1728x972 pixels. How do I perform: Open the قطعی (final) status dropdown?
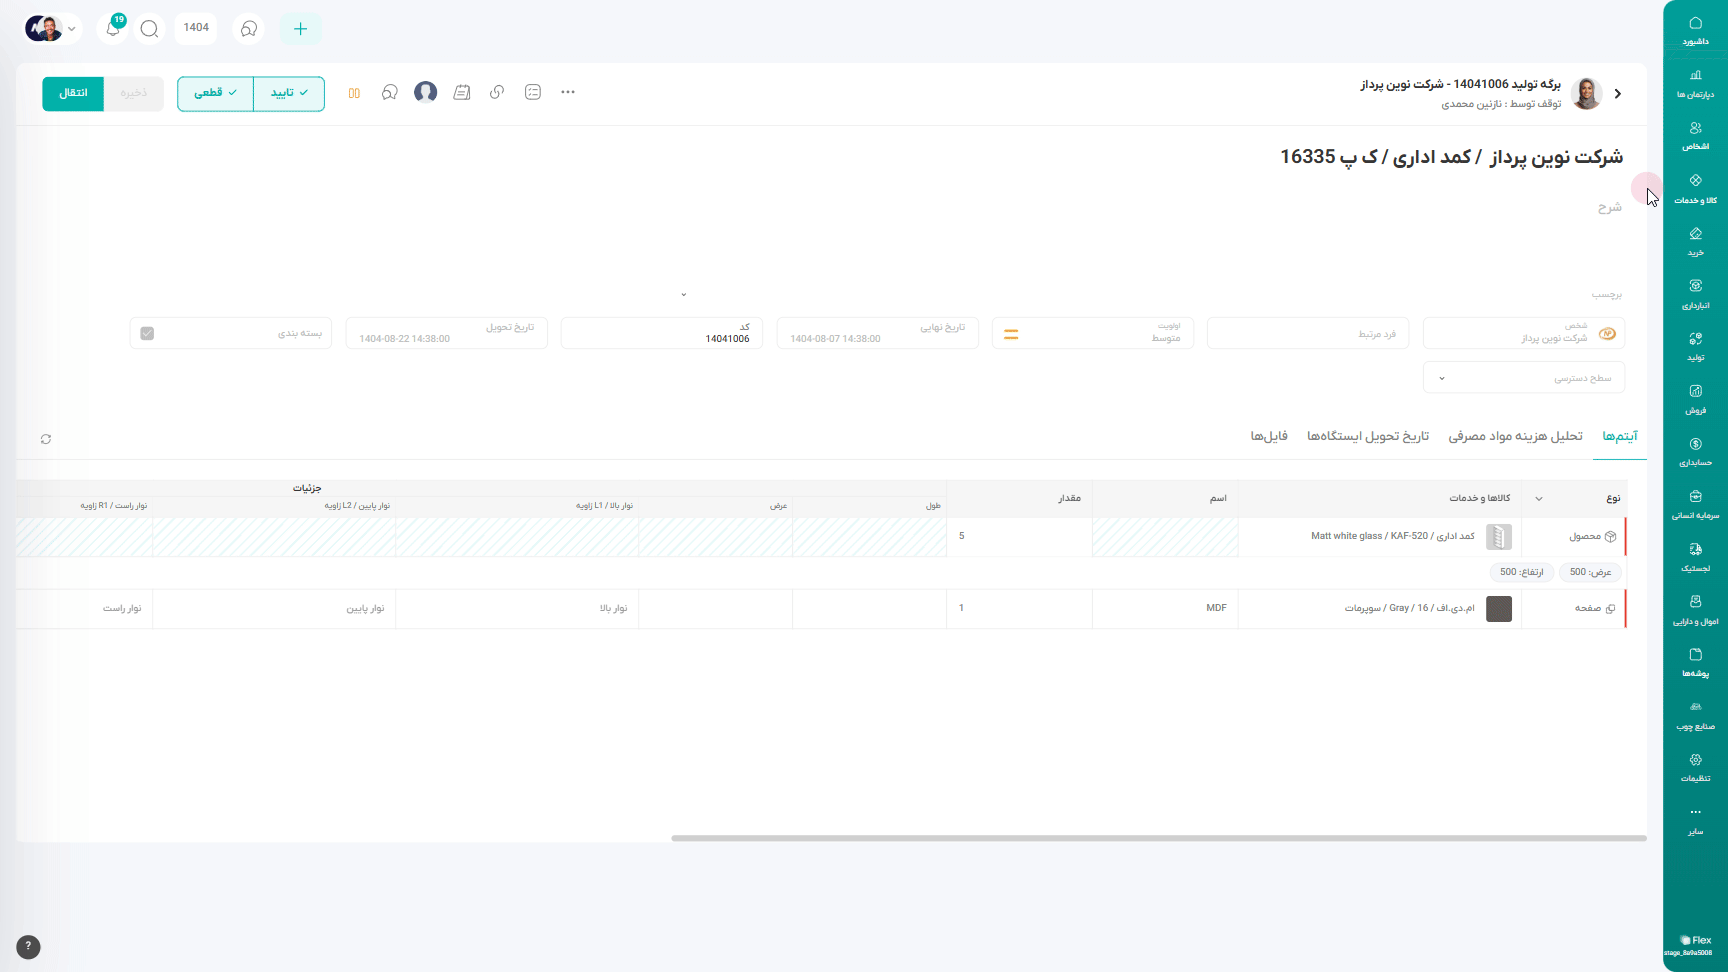[x=215, y=93]
